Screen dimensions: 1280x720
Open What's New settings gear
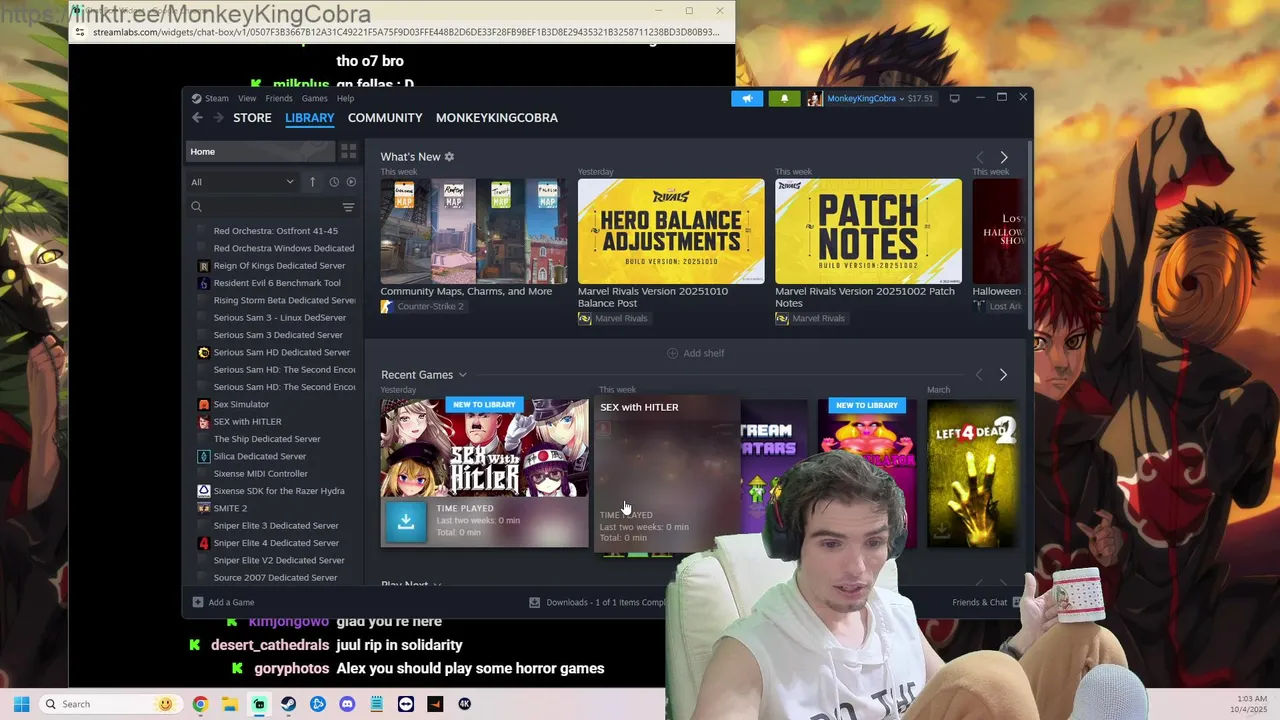[449, 157]
